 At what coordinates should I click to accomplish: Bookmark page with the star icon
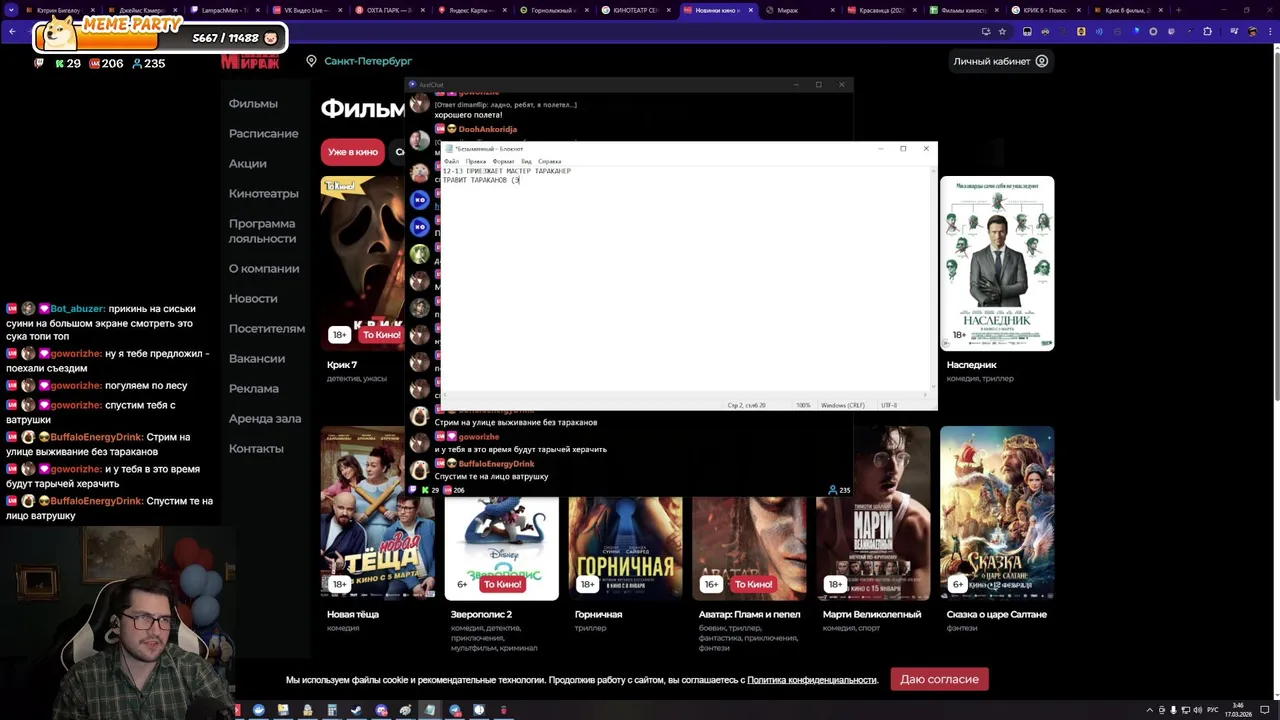pos(1002,31)
